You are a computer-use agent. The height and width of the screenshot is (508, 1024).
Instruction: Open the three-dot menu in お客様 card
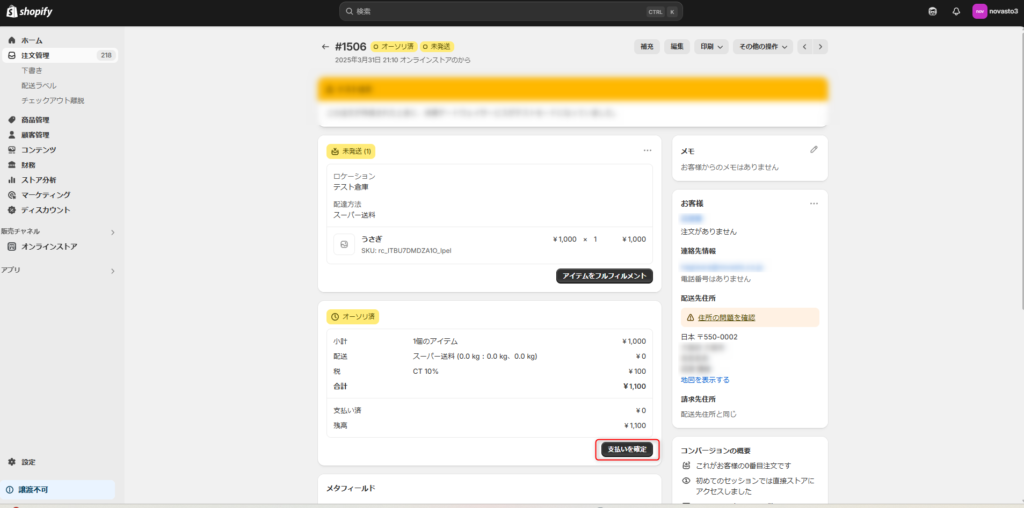(814, 203)
